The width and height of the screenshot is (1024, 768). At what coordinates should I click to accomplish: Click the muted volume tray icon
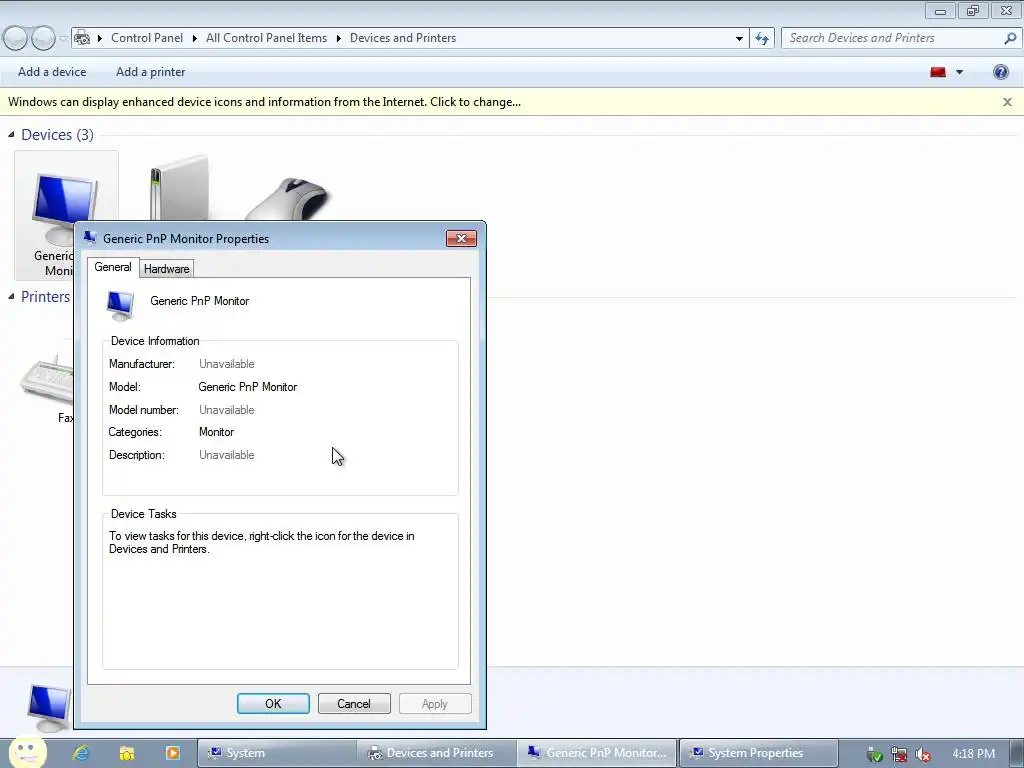click(x=923, y=754)
